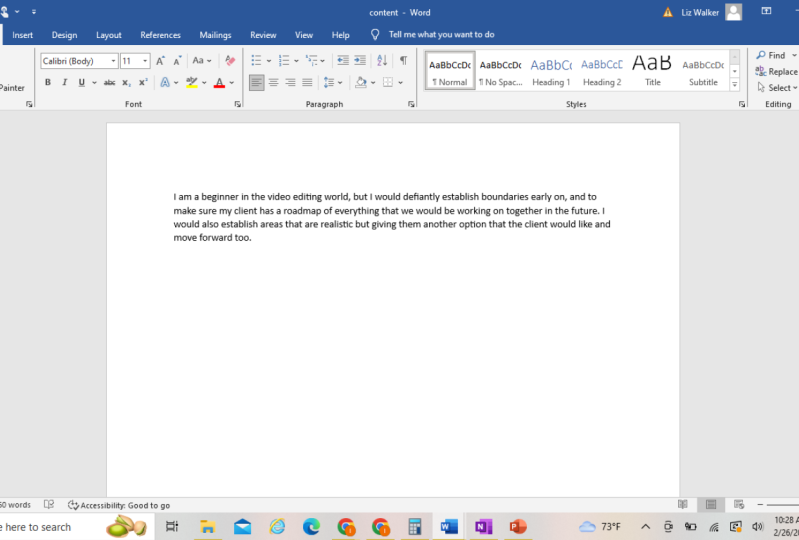Image resolution: width=799 pixels, height=540 pixels.
Task: Open the References tab
Action: [160, 35]
